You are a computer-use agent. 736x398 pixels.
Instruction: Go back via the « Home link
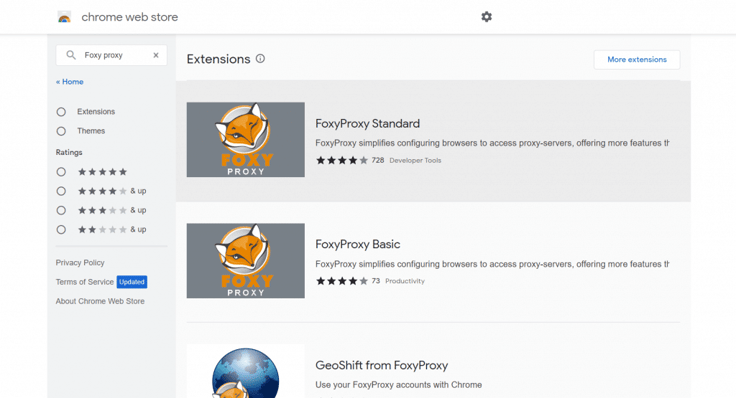[69, 82]
